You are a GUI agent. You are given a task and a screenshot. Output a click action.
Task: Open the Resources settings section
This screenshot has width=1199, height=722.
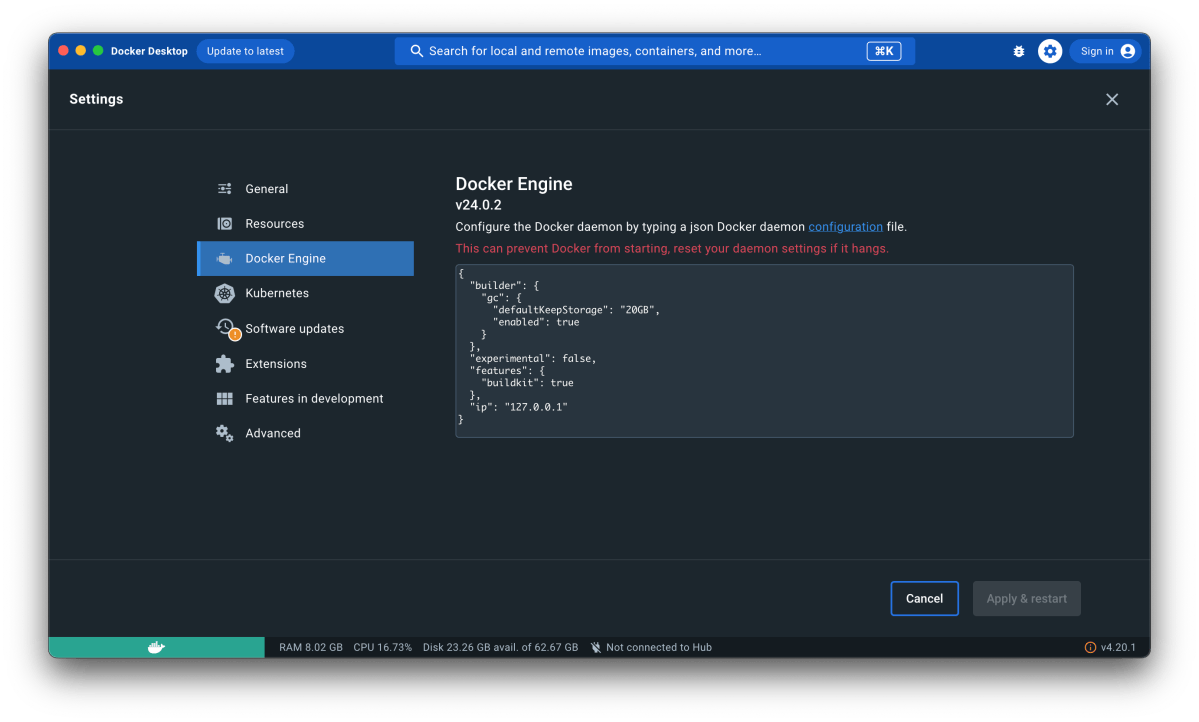click(305, 223)
